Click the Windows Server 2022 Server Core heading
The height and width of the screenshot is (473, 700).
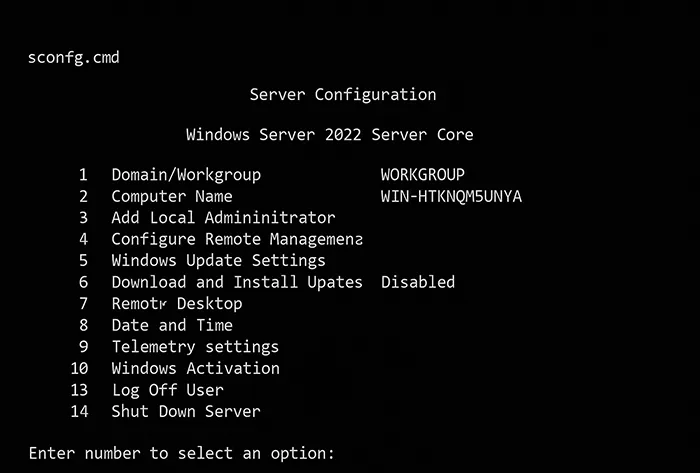coord(330,135)
